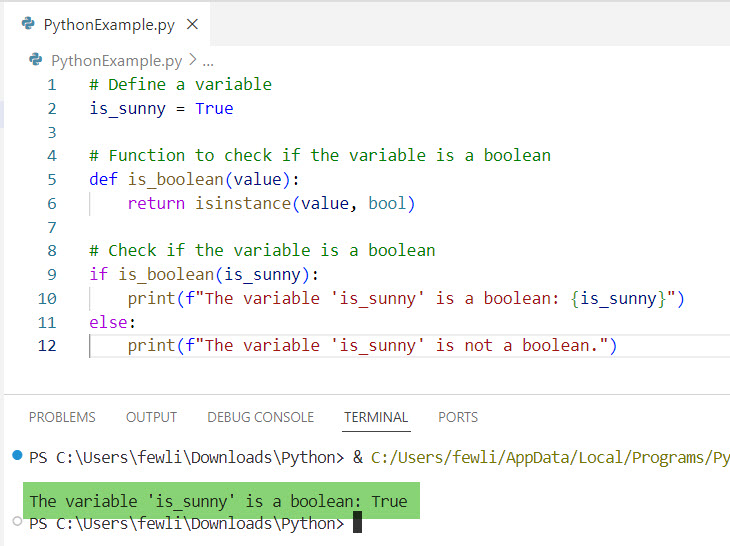The height and width of the screenshot is (546, 730).
Task: Click the 'True' value on line 2
Action: click(214, 108)
